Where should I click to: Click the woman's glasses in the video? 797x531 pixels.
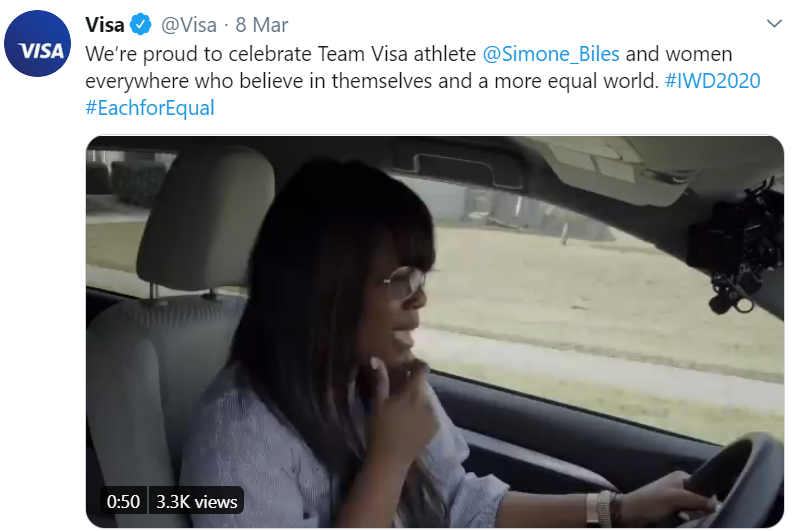[405, 281]
